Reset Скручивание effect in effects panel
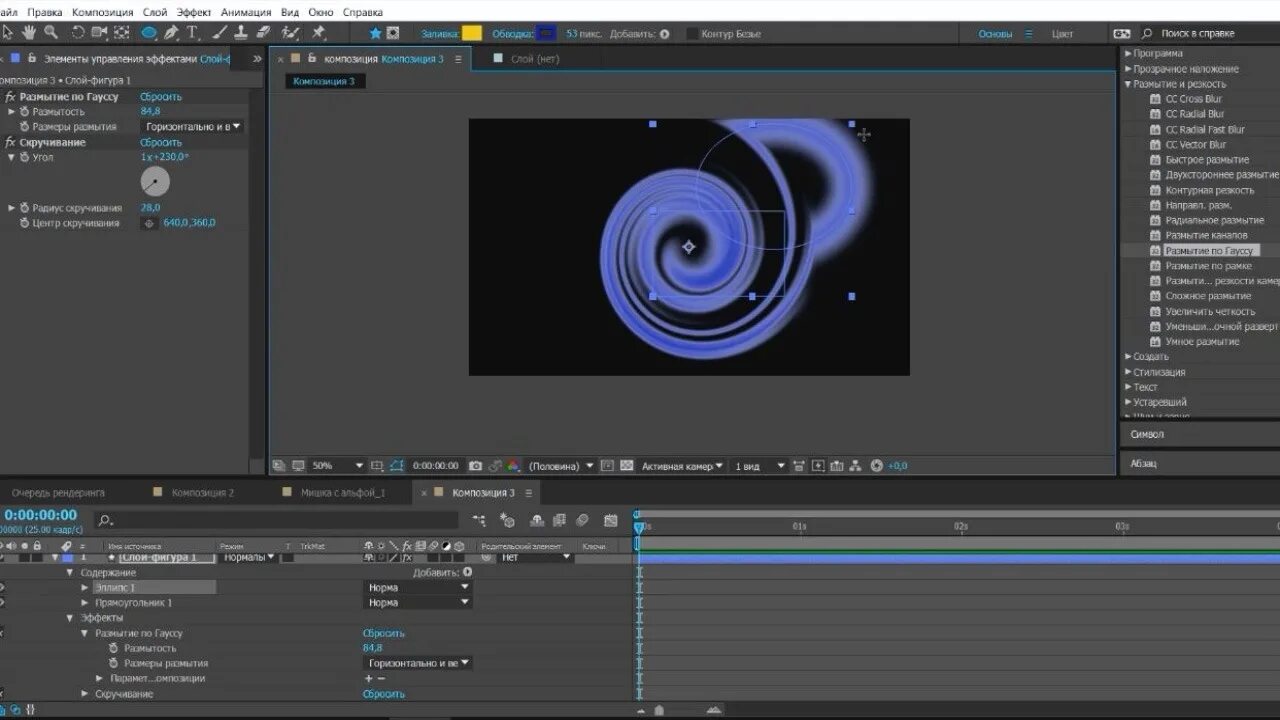 (160, 142)
